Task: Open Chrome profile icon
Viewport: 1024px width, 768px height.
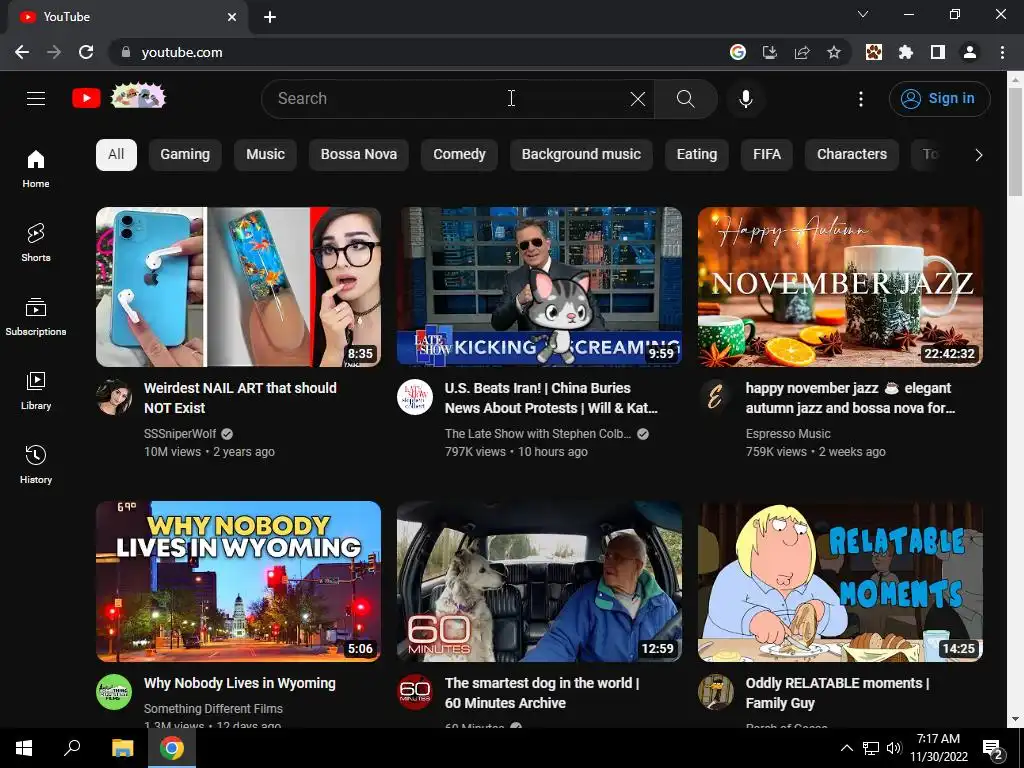Action: (970, 52)
